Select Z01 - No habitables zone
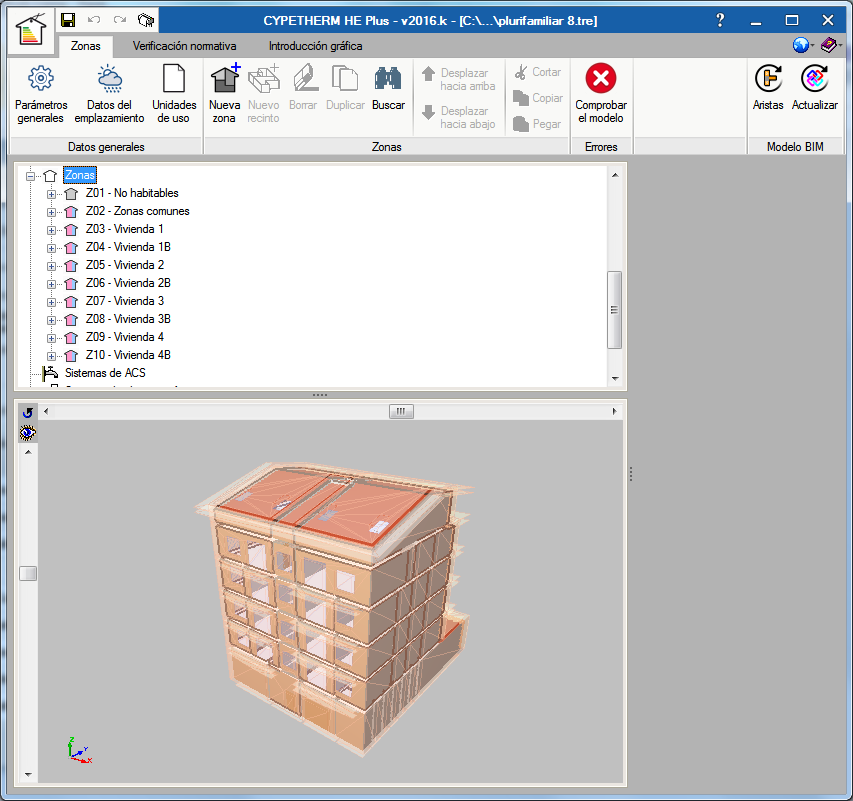 pyautogui.click(x=132, y=193)
